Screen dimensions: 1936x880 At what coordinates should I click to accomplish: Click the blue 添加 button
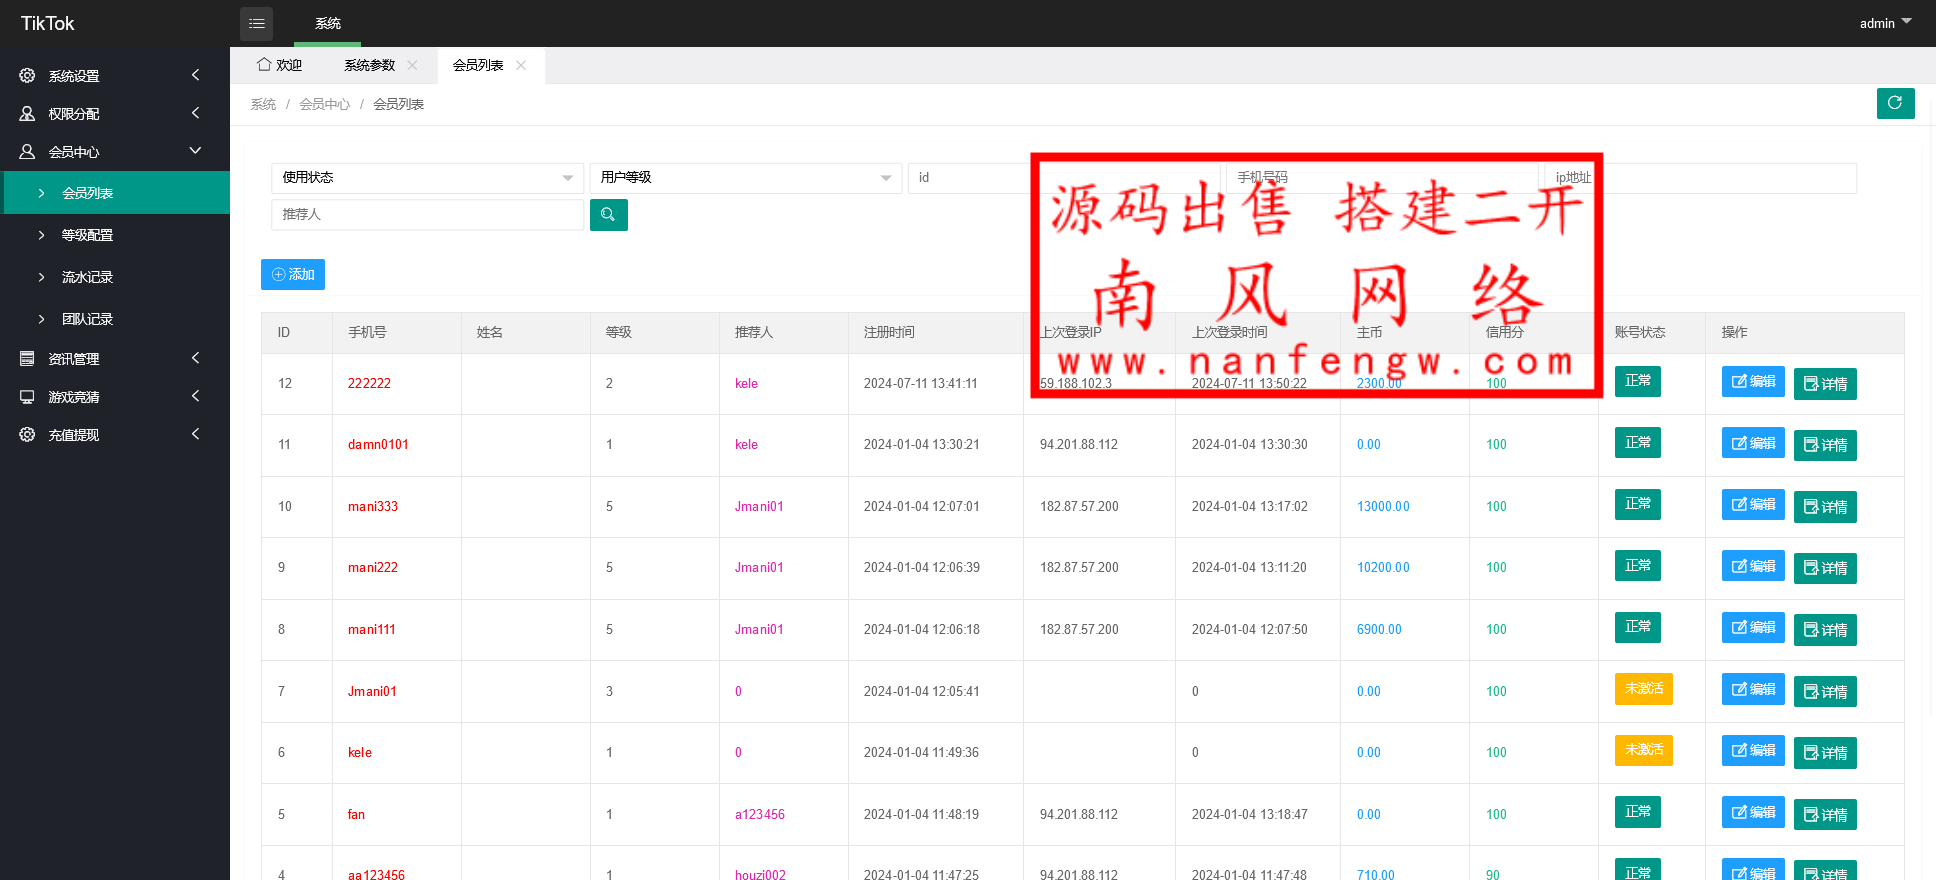(x=293, y=274)
